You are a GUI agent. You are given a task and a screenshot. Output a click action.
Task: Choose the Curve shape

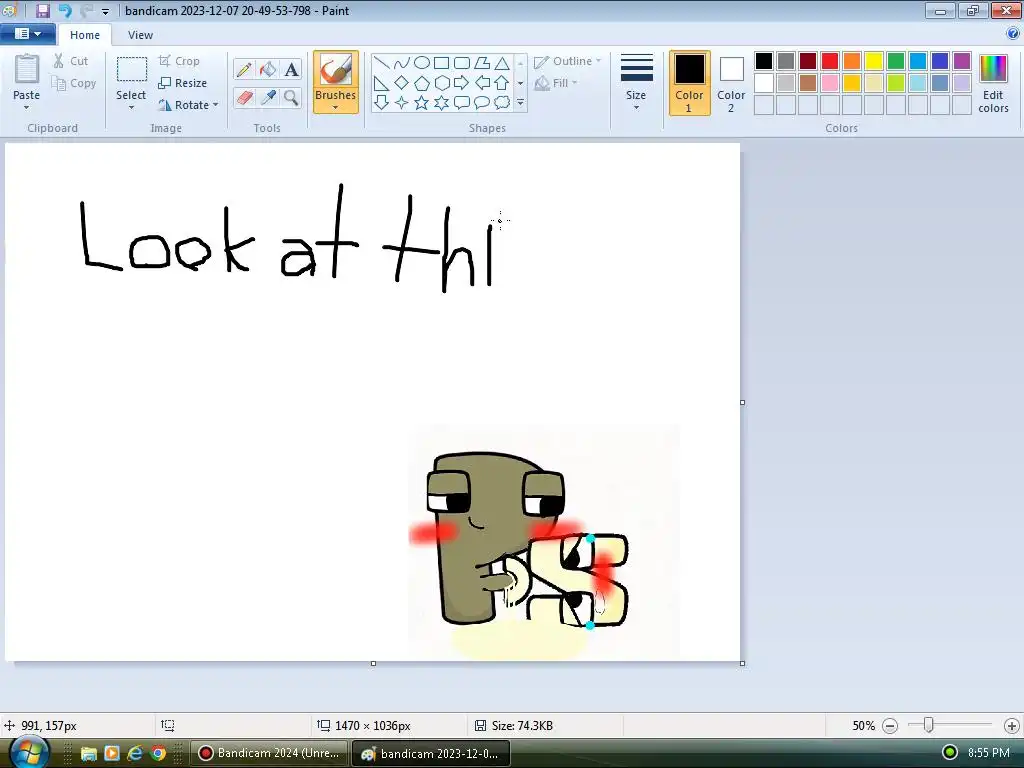[x=402, y=63]
